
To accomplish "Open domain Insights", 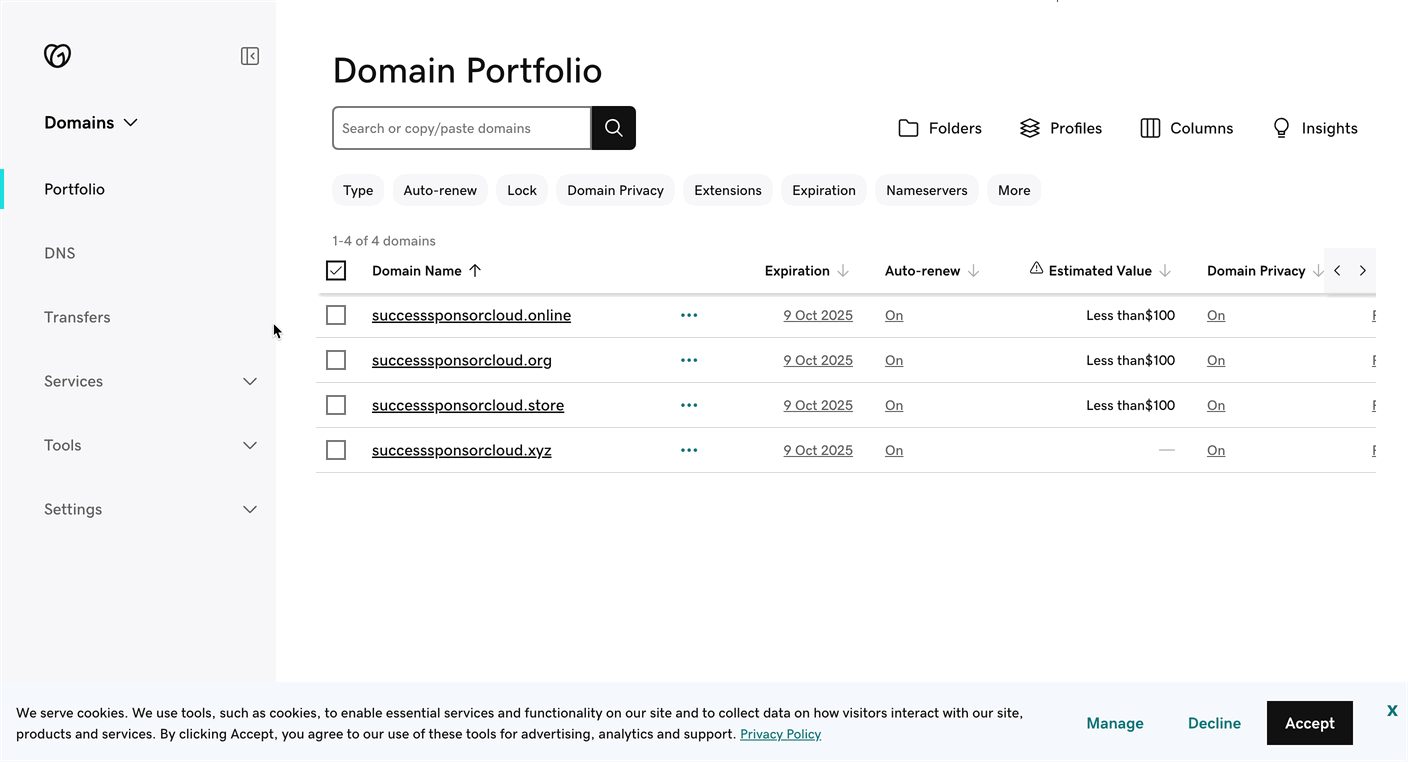I will coord(1314,128).
